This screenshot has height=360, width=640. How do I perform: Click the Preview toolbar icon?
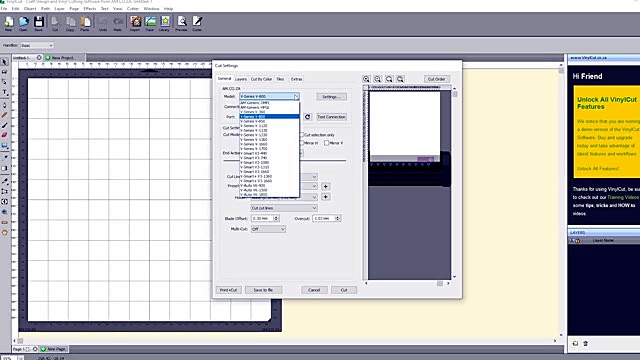coord(182,23)
